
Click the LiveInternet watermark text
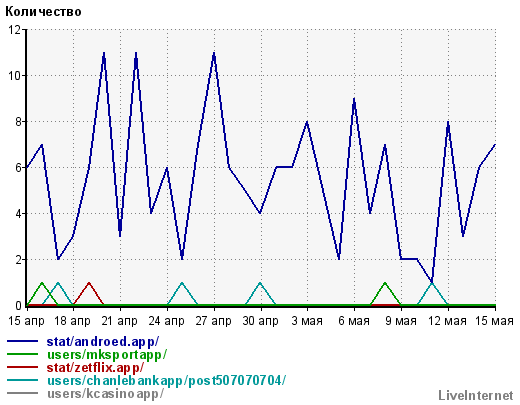point(476,396)
